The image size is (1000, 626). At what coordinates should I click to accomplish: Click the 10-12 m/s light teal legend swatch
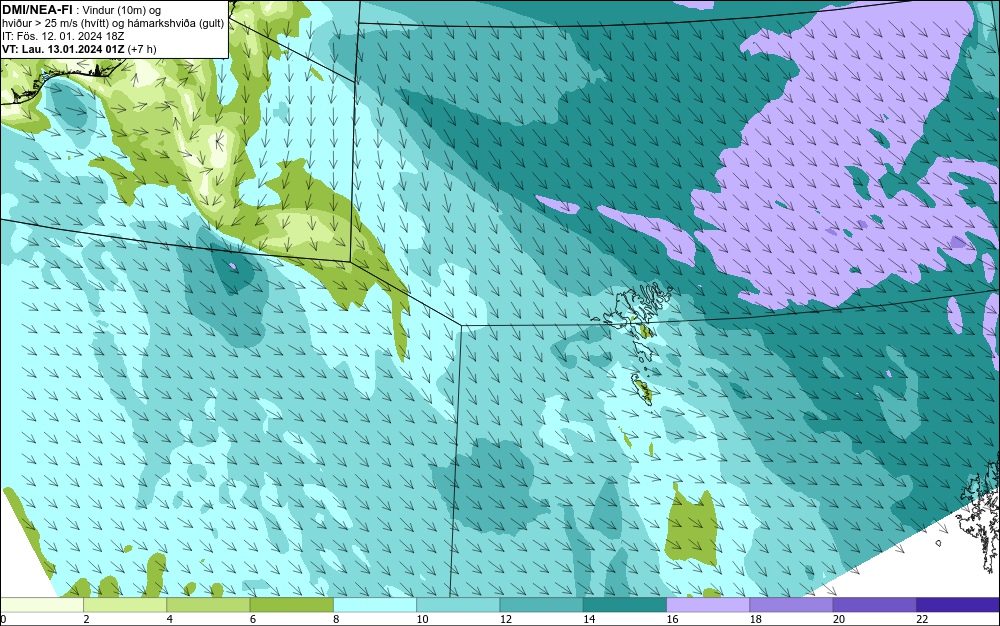coord(458,604)
